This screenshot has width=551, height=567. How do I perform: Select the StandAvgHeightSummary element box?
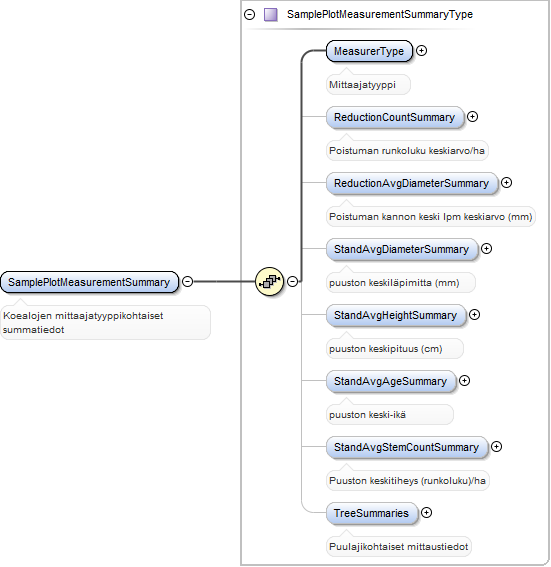point(396,315)
